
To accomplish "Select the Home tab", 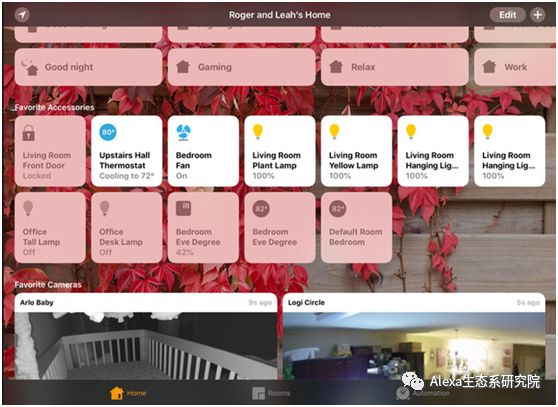I will 128,393.
